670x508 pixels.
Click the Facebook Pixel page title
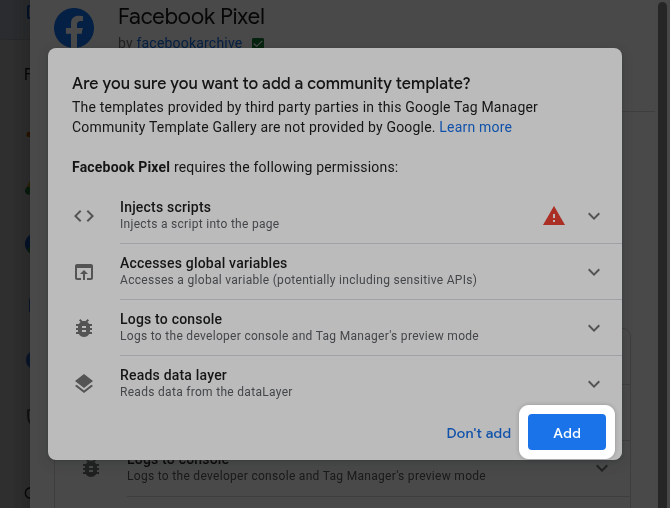coord(191,17)
